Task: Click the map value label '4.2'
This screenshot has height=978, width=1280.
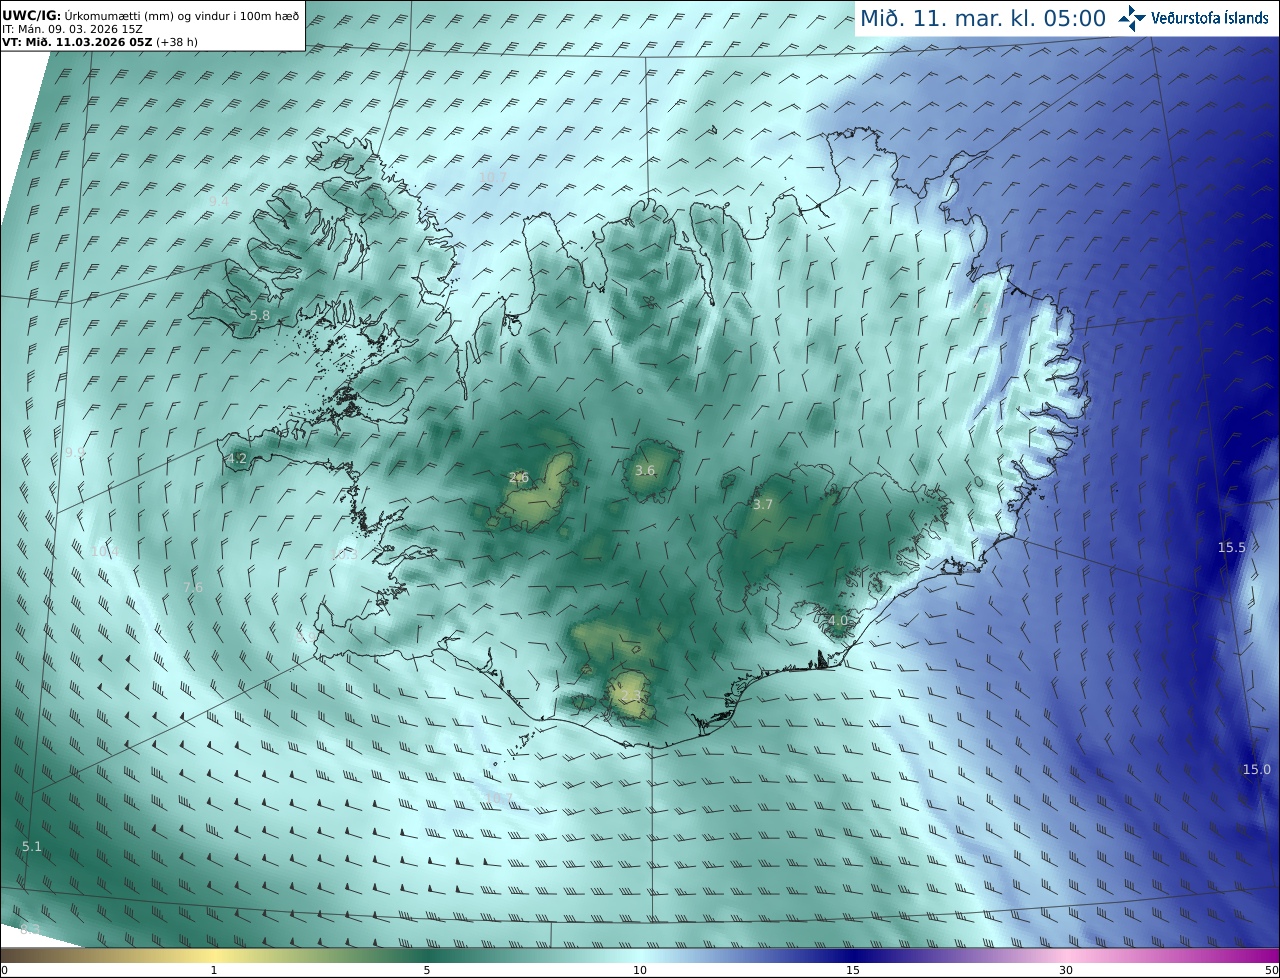Action: coord(237,459)
